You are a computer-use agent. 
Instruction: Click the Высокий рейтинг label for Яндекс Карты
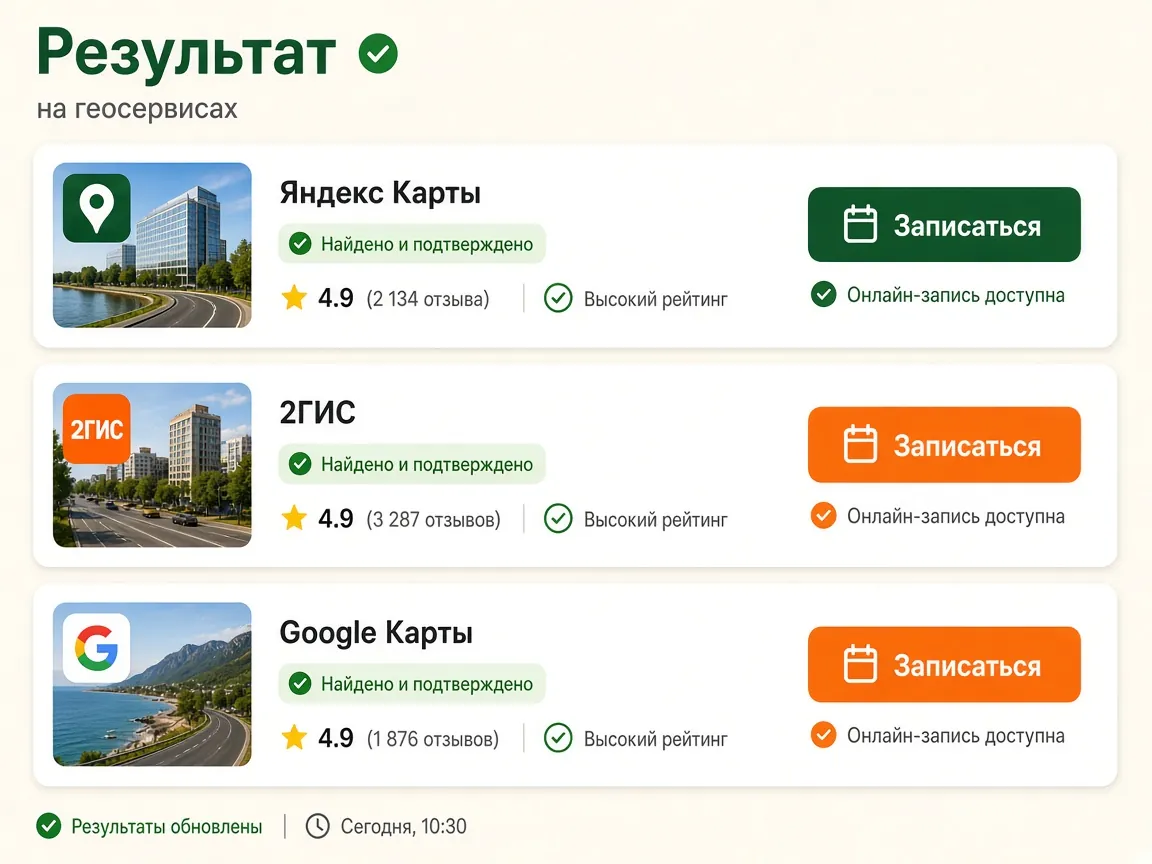(655, 300)
